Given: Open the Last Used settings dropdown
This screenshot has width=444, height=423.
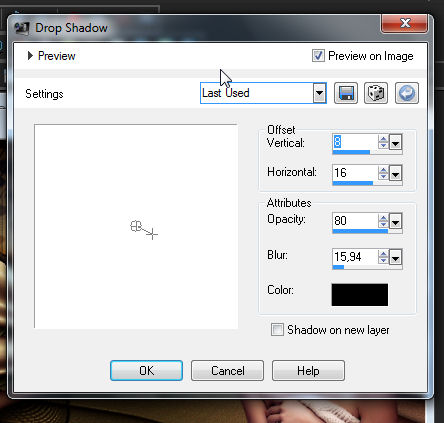Looking at the screenshot, I should pos(319,93).
